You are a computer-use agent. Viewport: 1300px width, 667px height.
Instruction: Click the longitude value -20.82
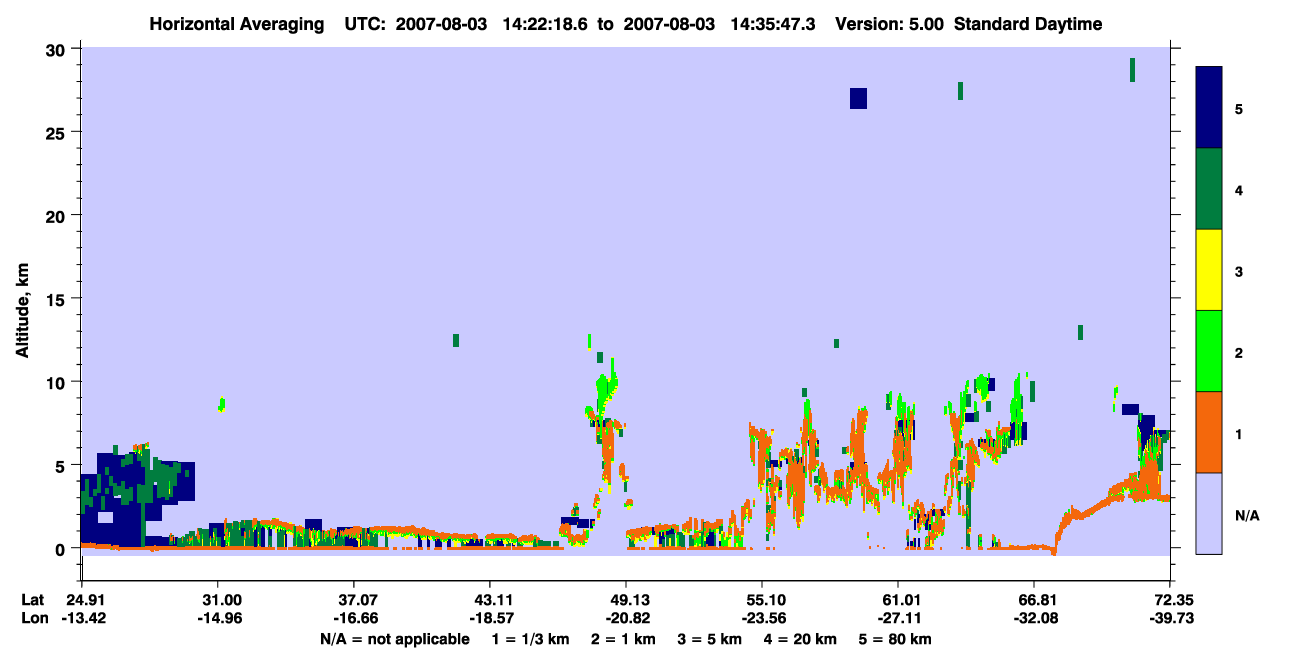(626, 618)
